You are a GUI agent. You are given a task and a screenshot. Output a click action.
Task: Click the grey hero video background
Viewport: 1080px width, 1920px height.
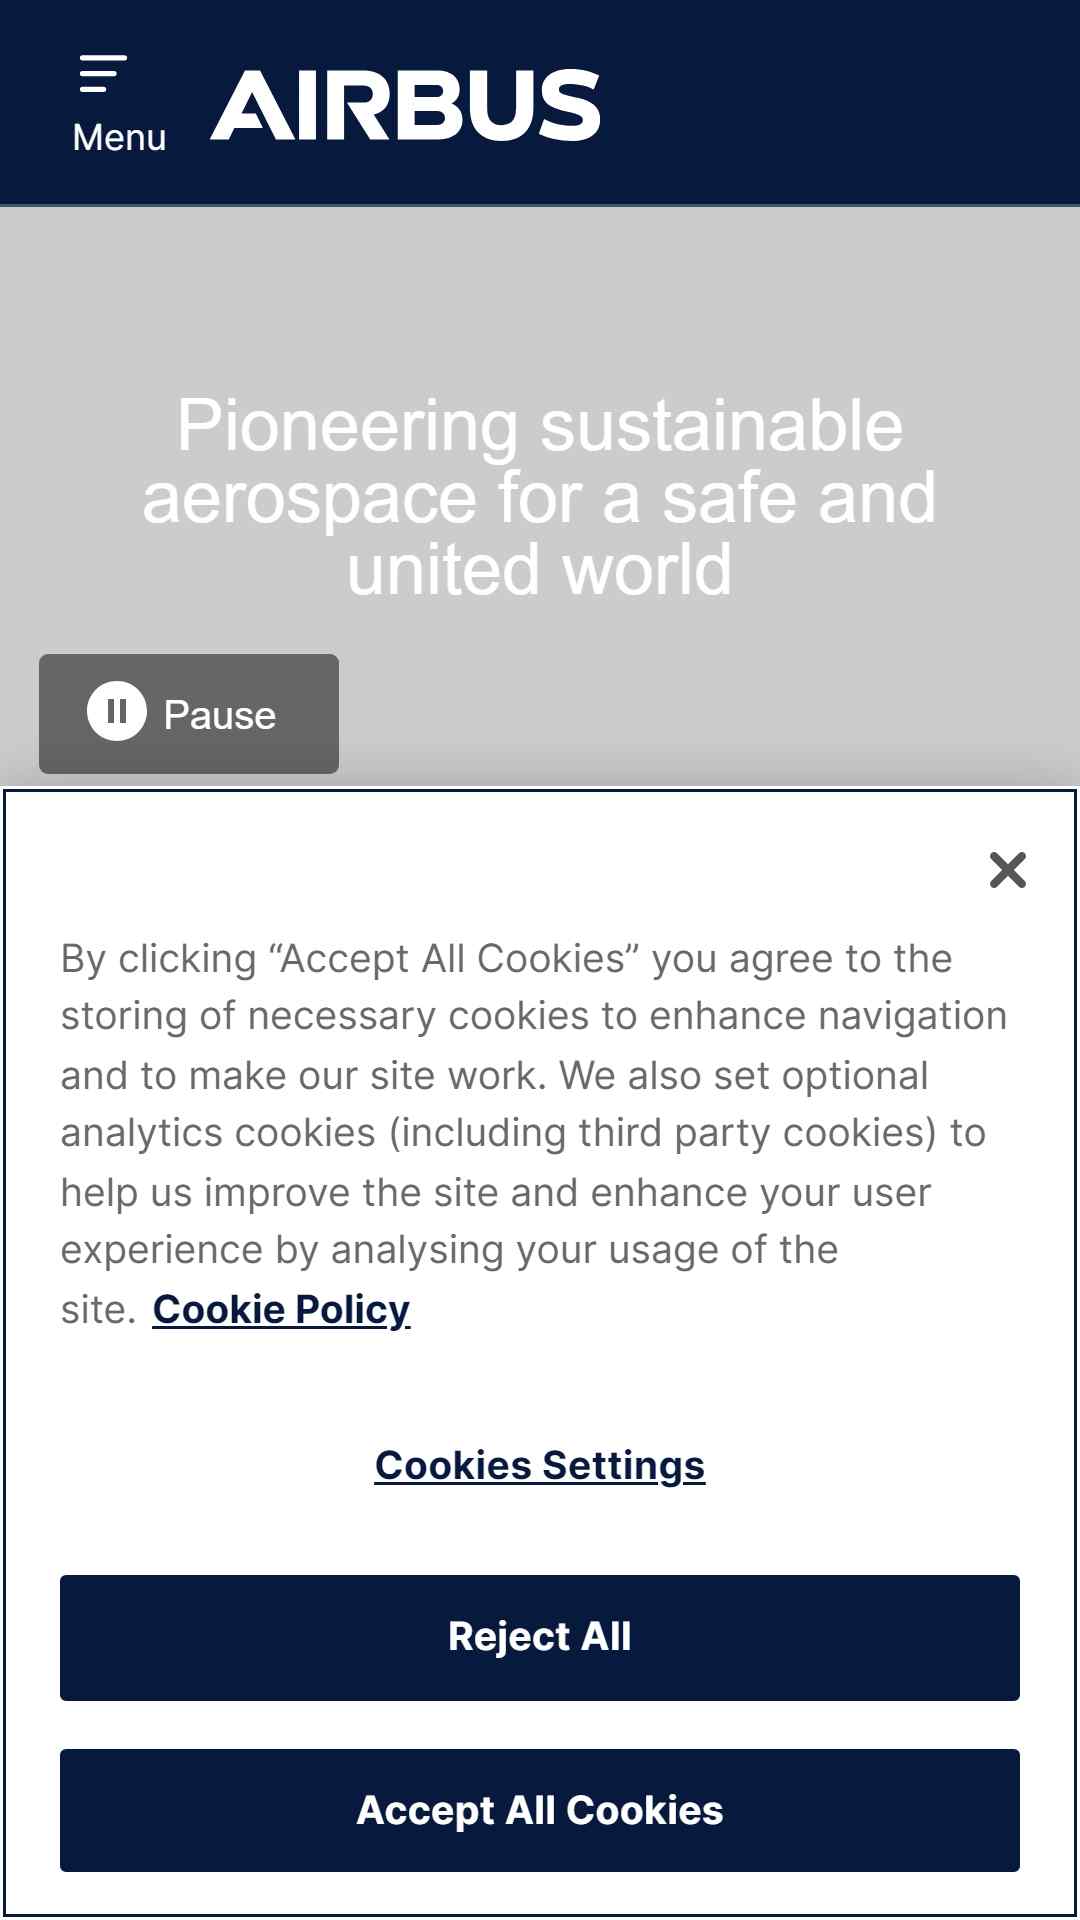pos(540,300)
